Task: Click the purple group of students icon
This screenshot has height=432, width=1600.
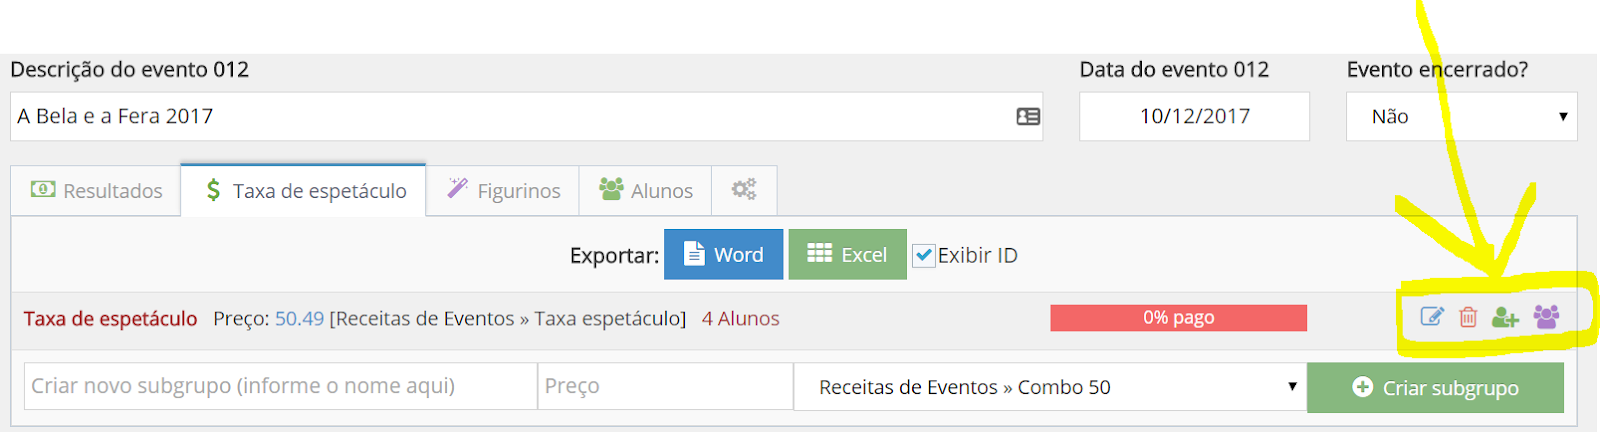Action: 1546,317
